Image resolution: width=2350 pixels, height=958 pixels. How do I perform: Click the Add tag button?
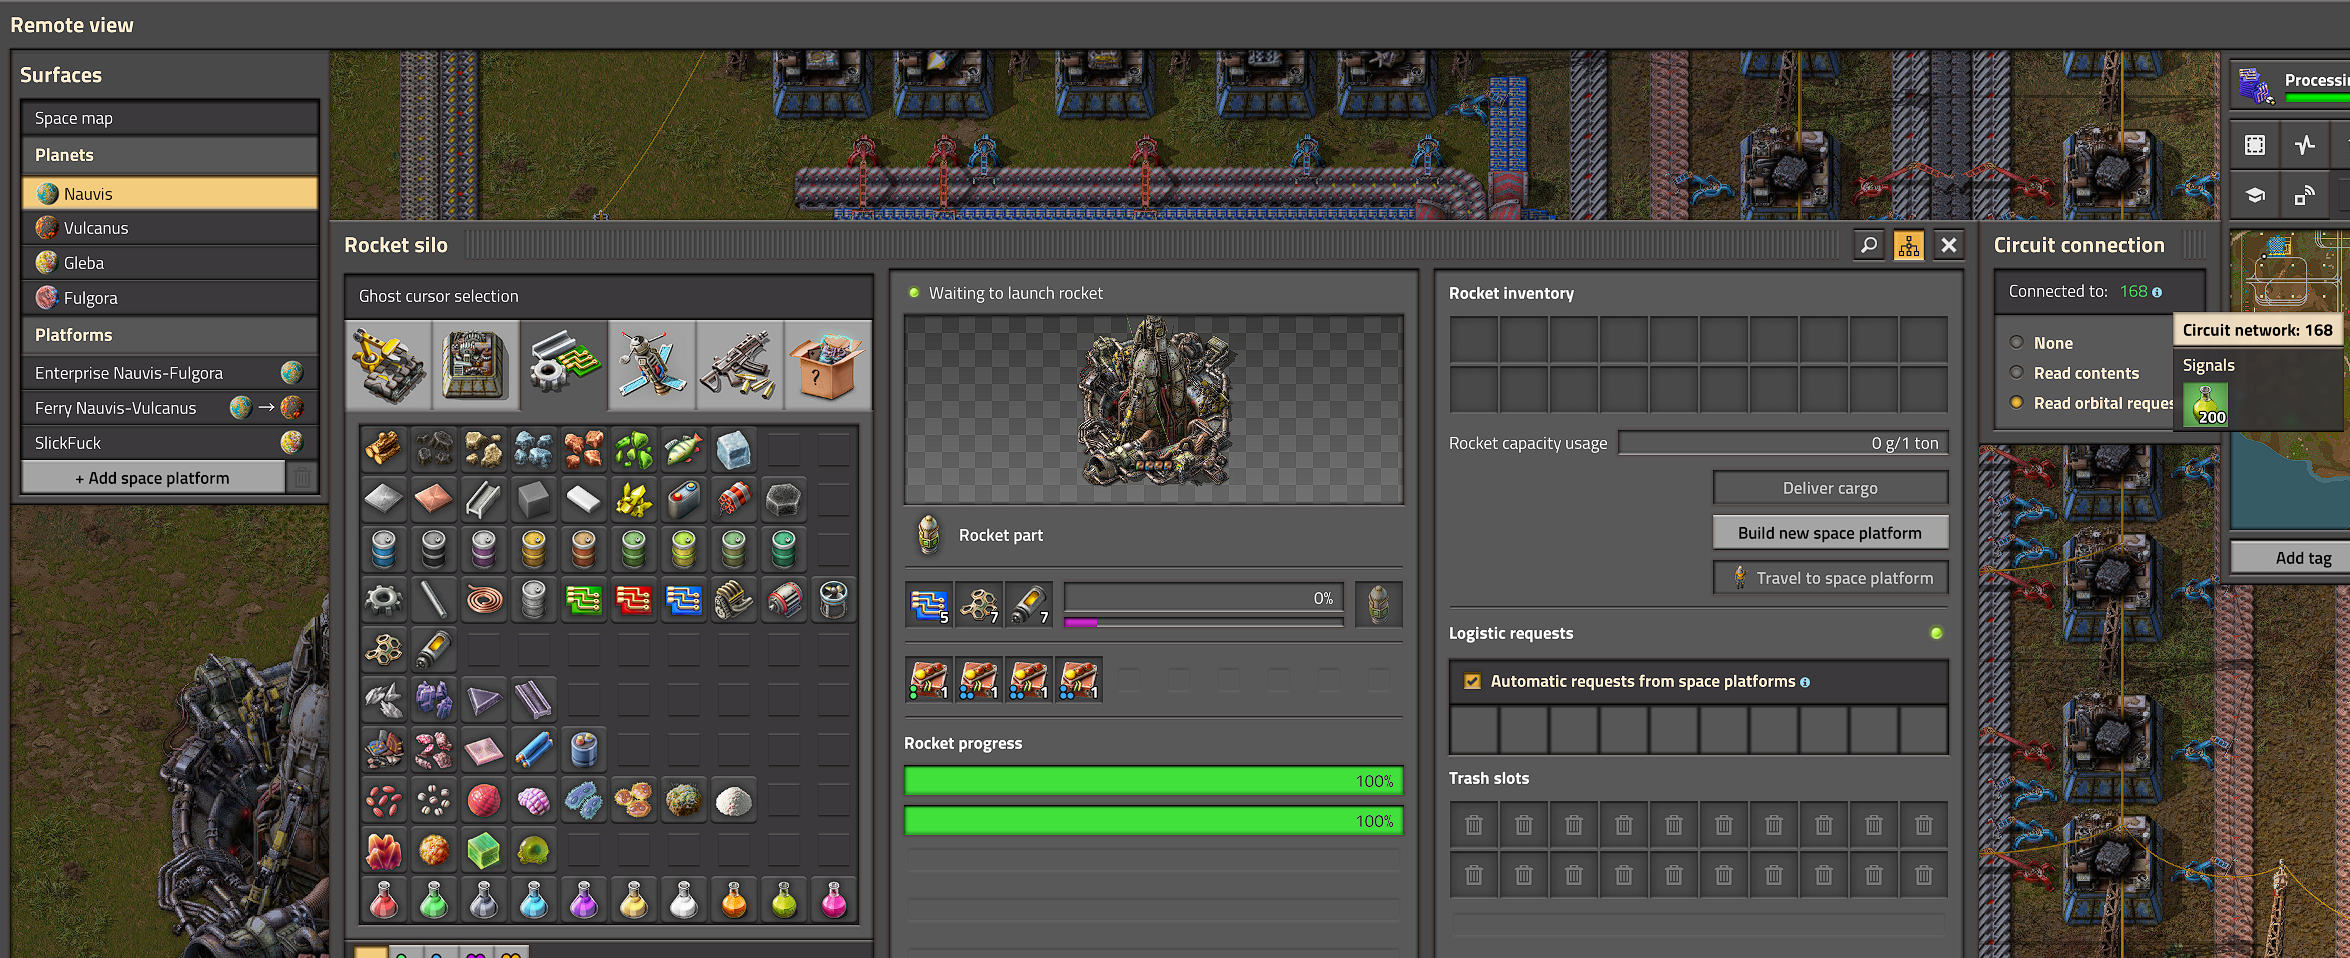point(2291,558)
